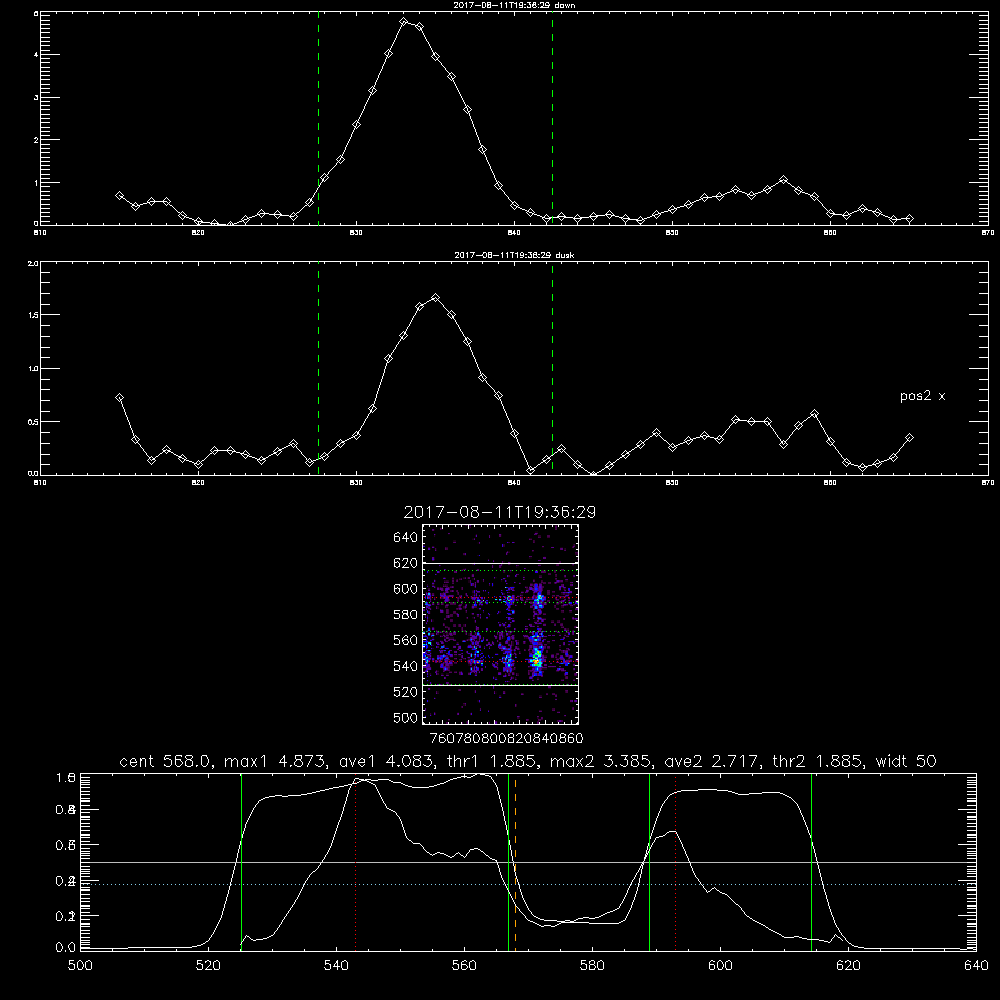Select left green dashed line in dawn plot

pos(318,118)
